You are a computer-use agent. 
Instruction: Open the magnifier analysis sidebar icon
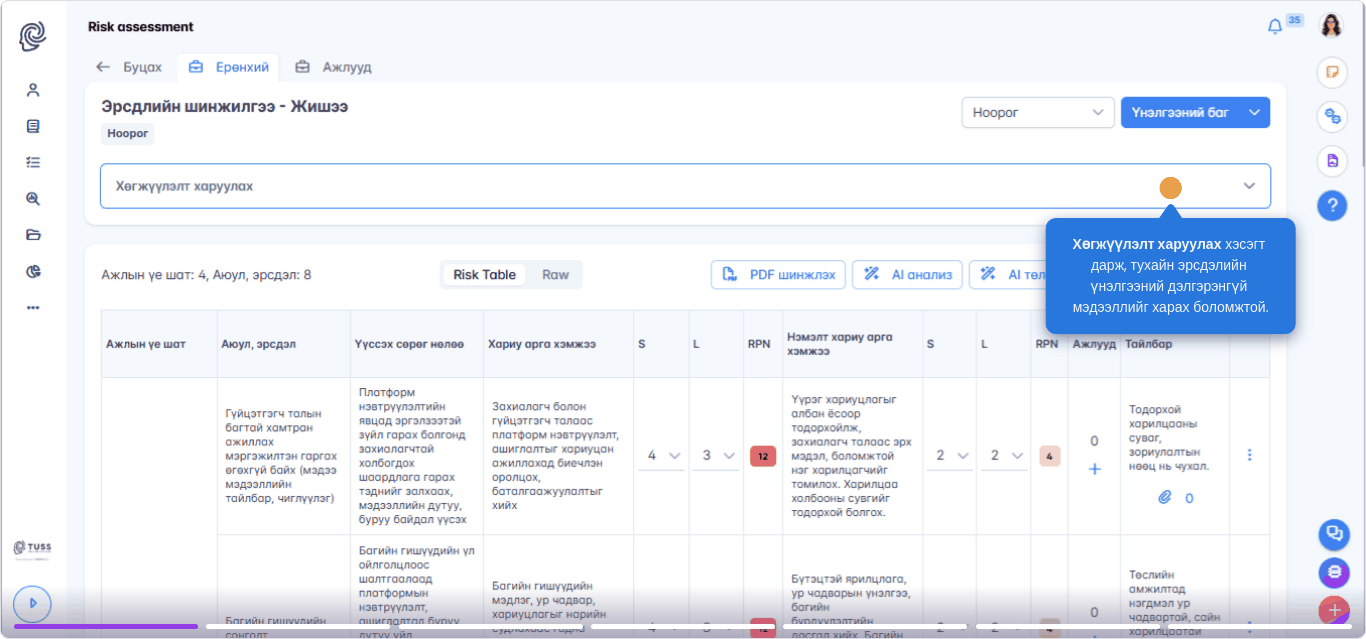(33, 199)
